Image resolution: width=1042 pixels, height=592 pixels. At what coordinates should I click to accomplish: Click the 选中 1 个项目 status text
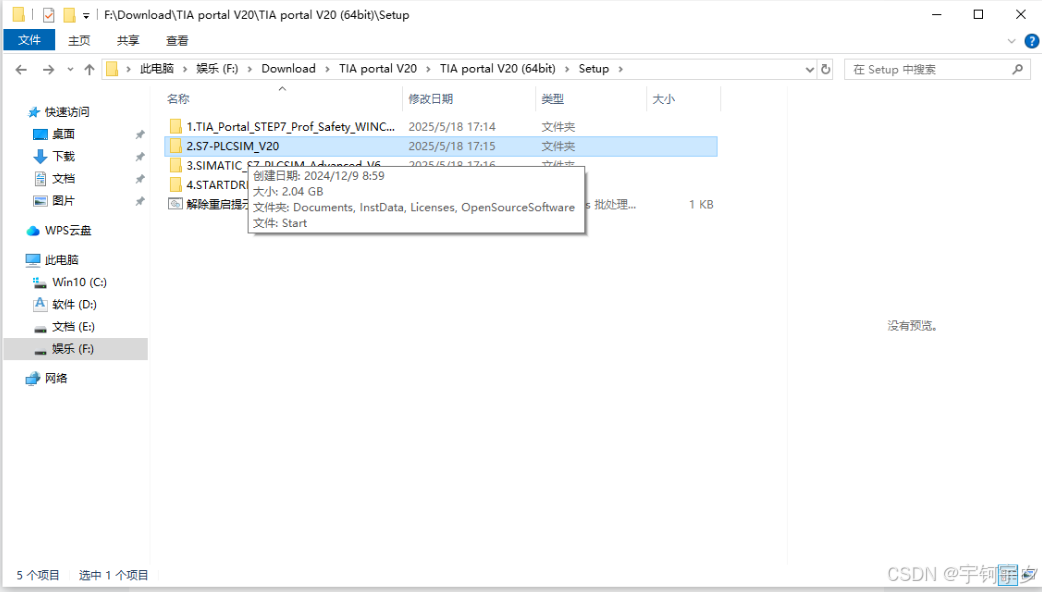point(114,575)
